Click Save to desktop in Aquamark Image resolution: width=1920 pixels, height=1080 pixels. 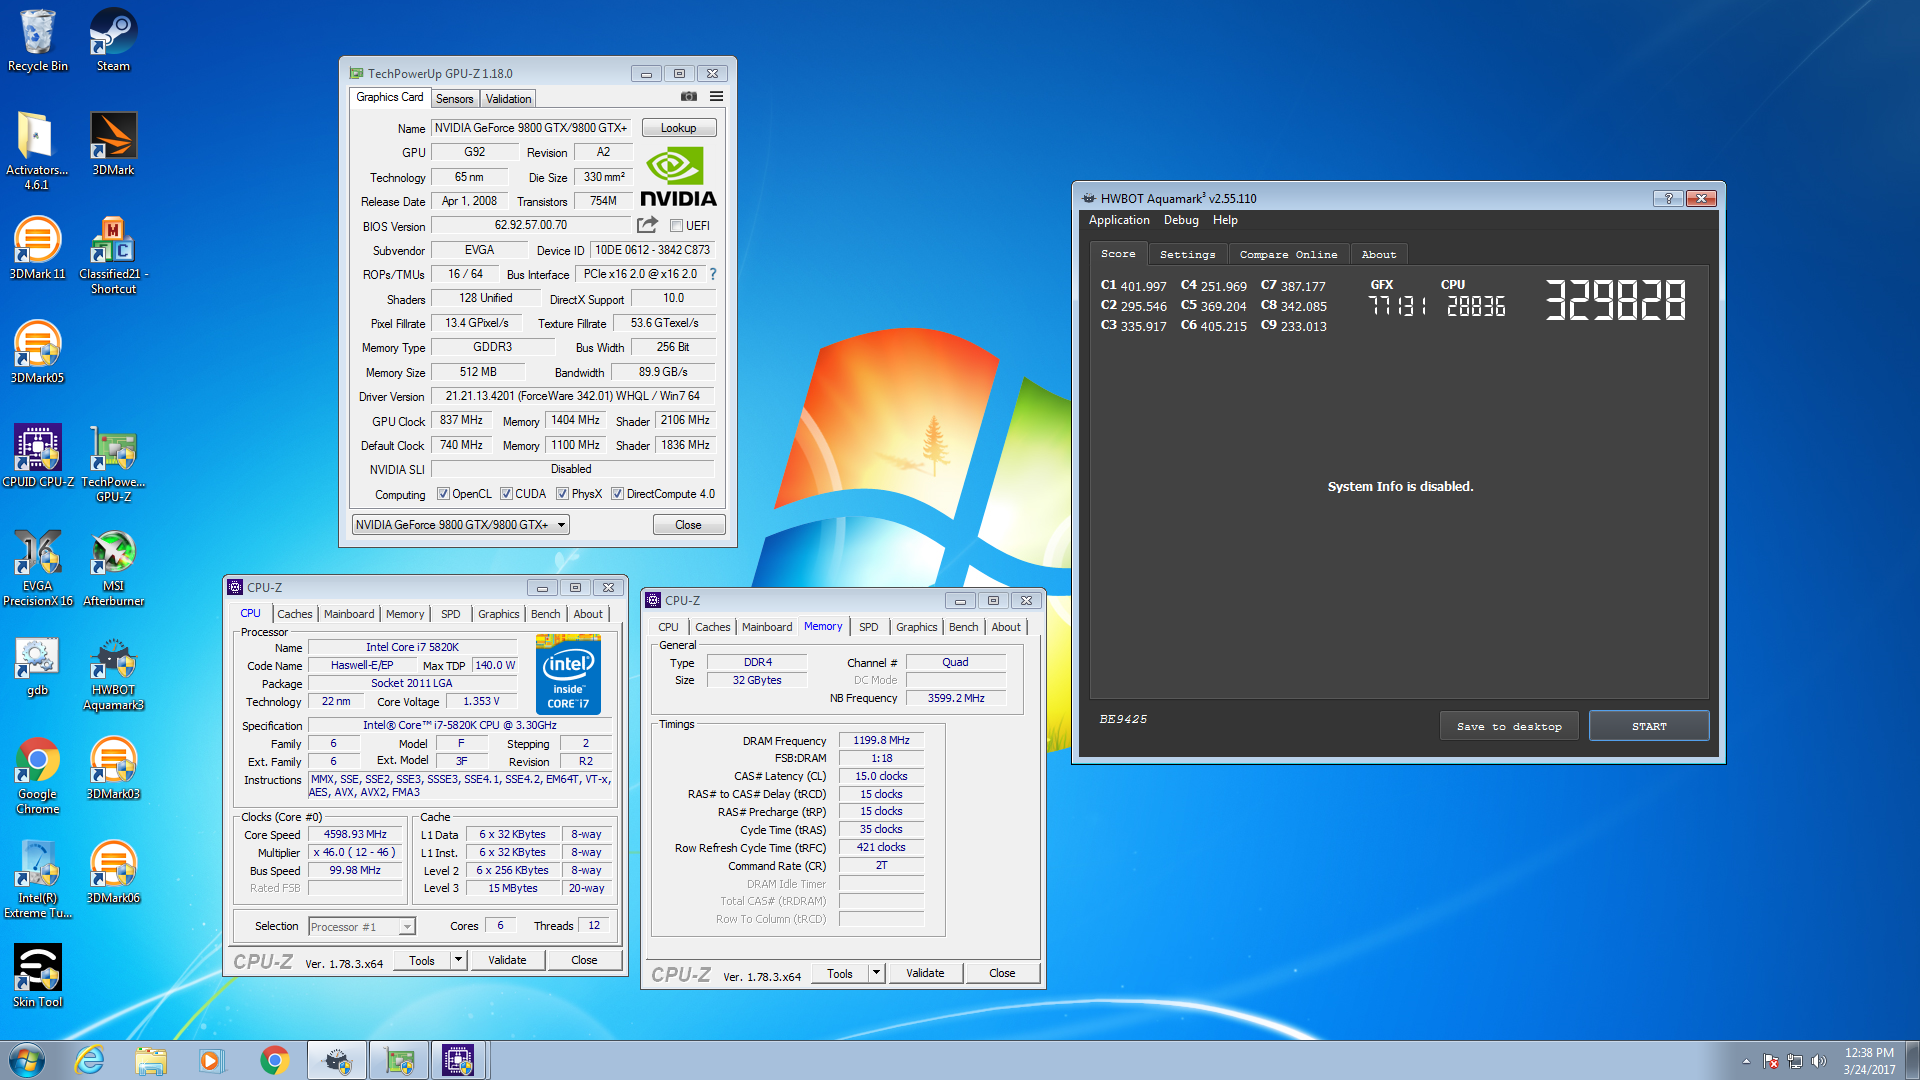click(x=1509, y=726)
